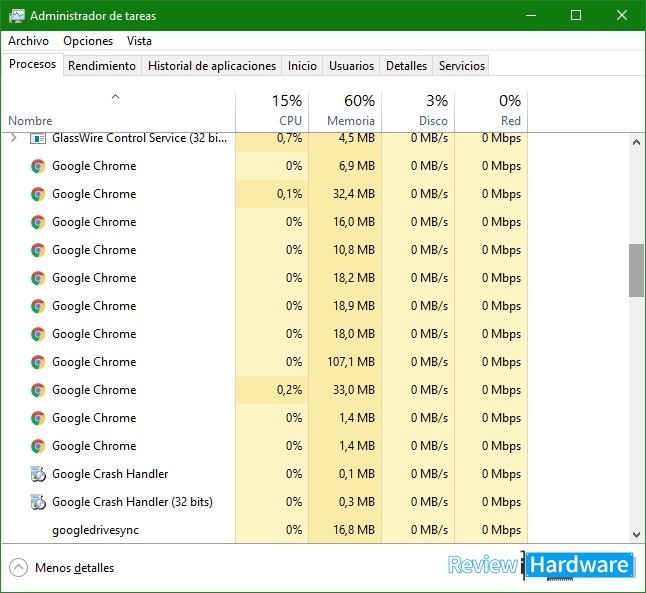Switch to the Servicios tab
Image resolution: width=646 pixels, height=593 pixels.
[x=462, y=66]
